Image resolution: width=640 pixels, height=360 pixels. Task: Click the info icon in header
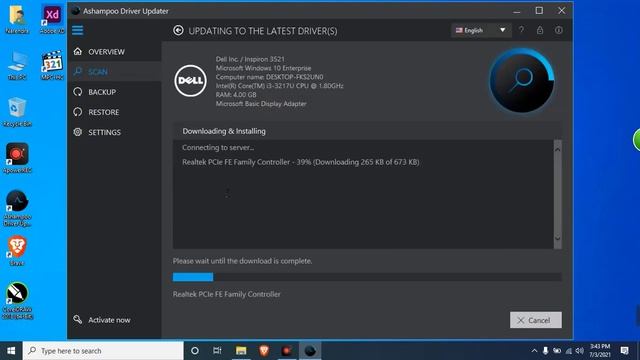(559, 30)
